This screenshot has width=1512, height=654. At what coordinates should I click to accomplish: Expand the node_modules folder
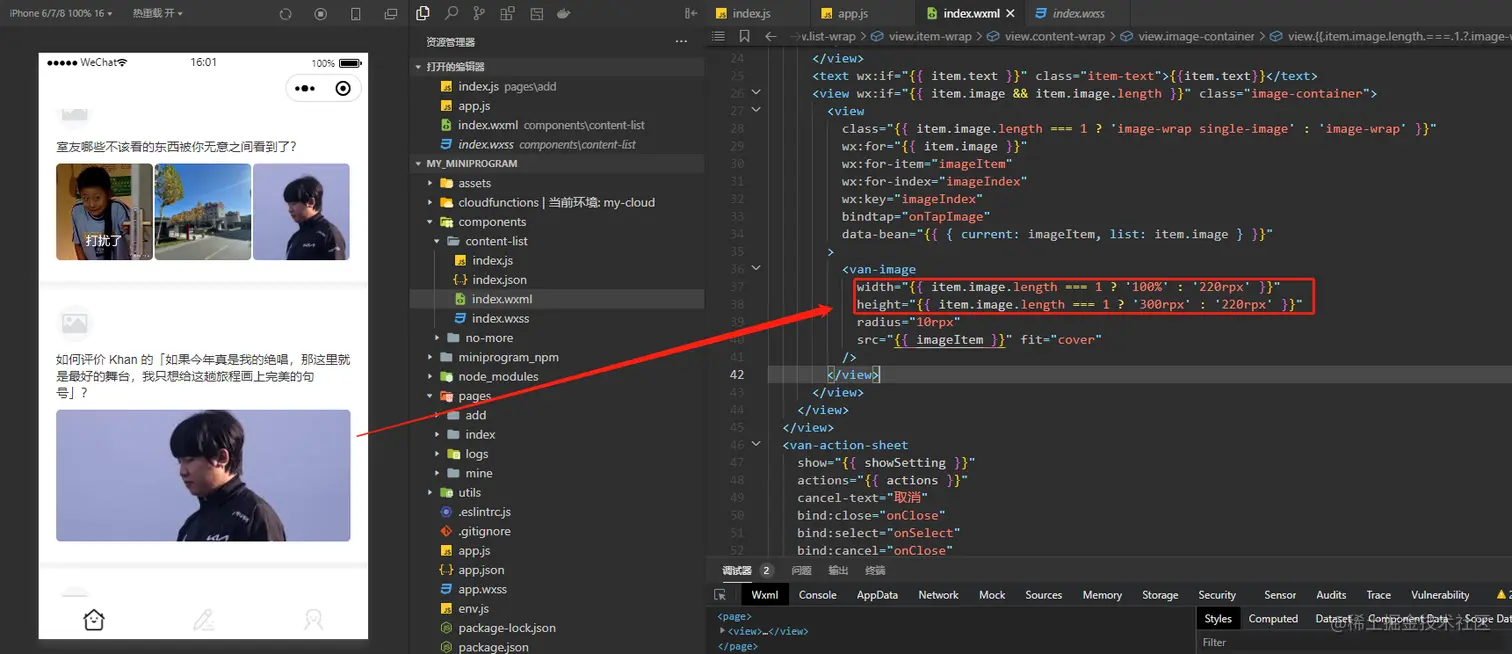point(431,376)
